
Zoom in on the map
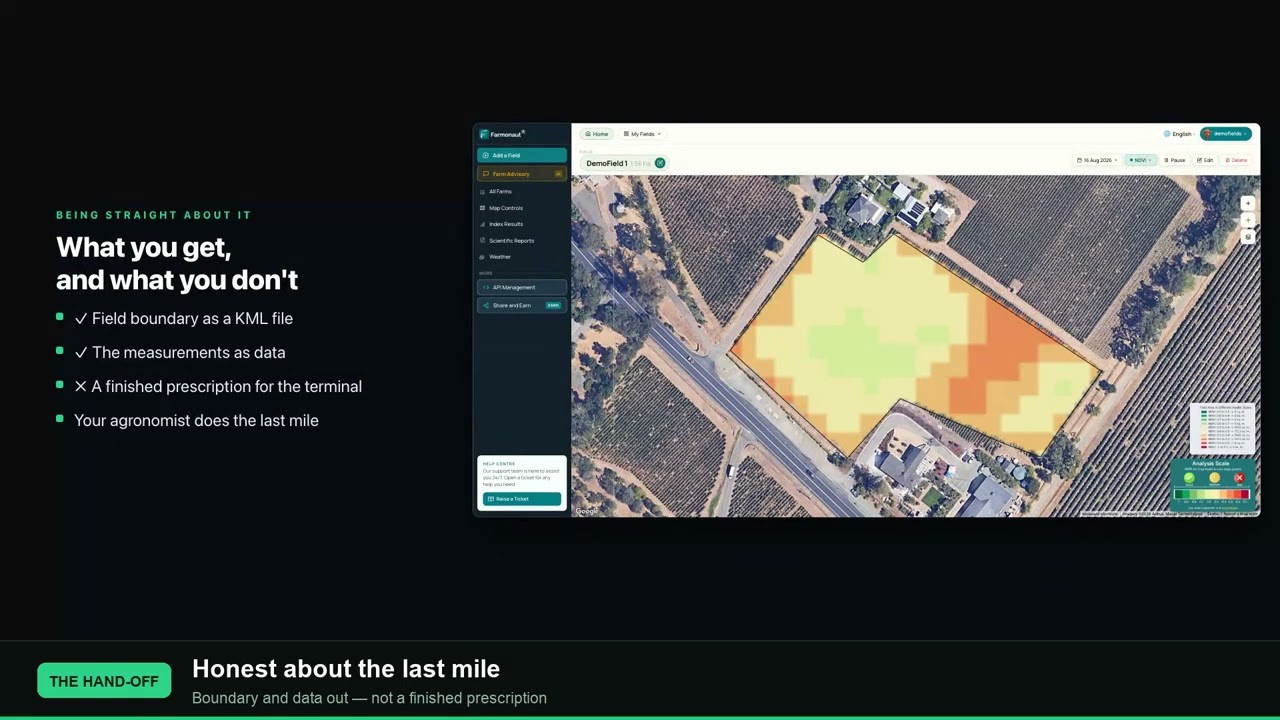coord(1247,204)
